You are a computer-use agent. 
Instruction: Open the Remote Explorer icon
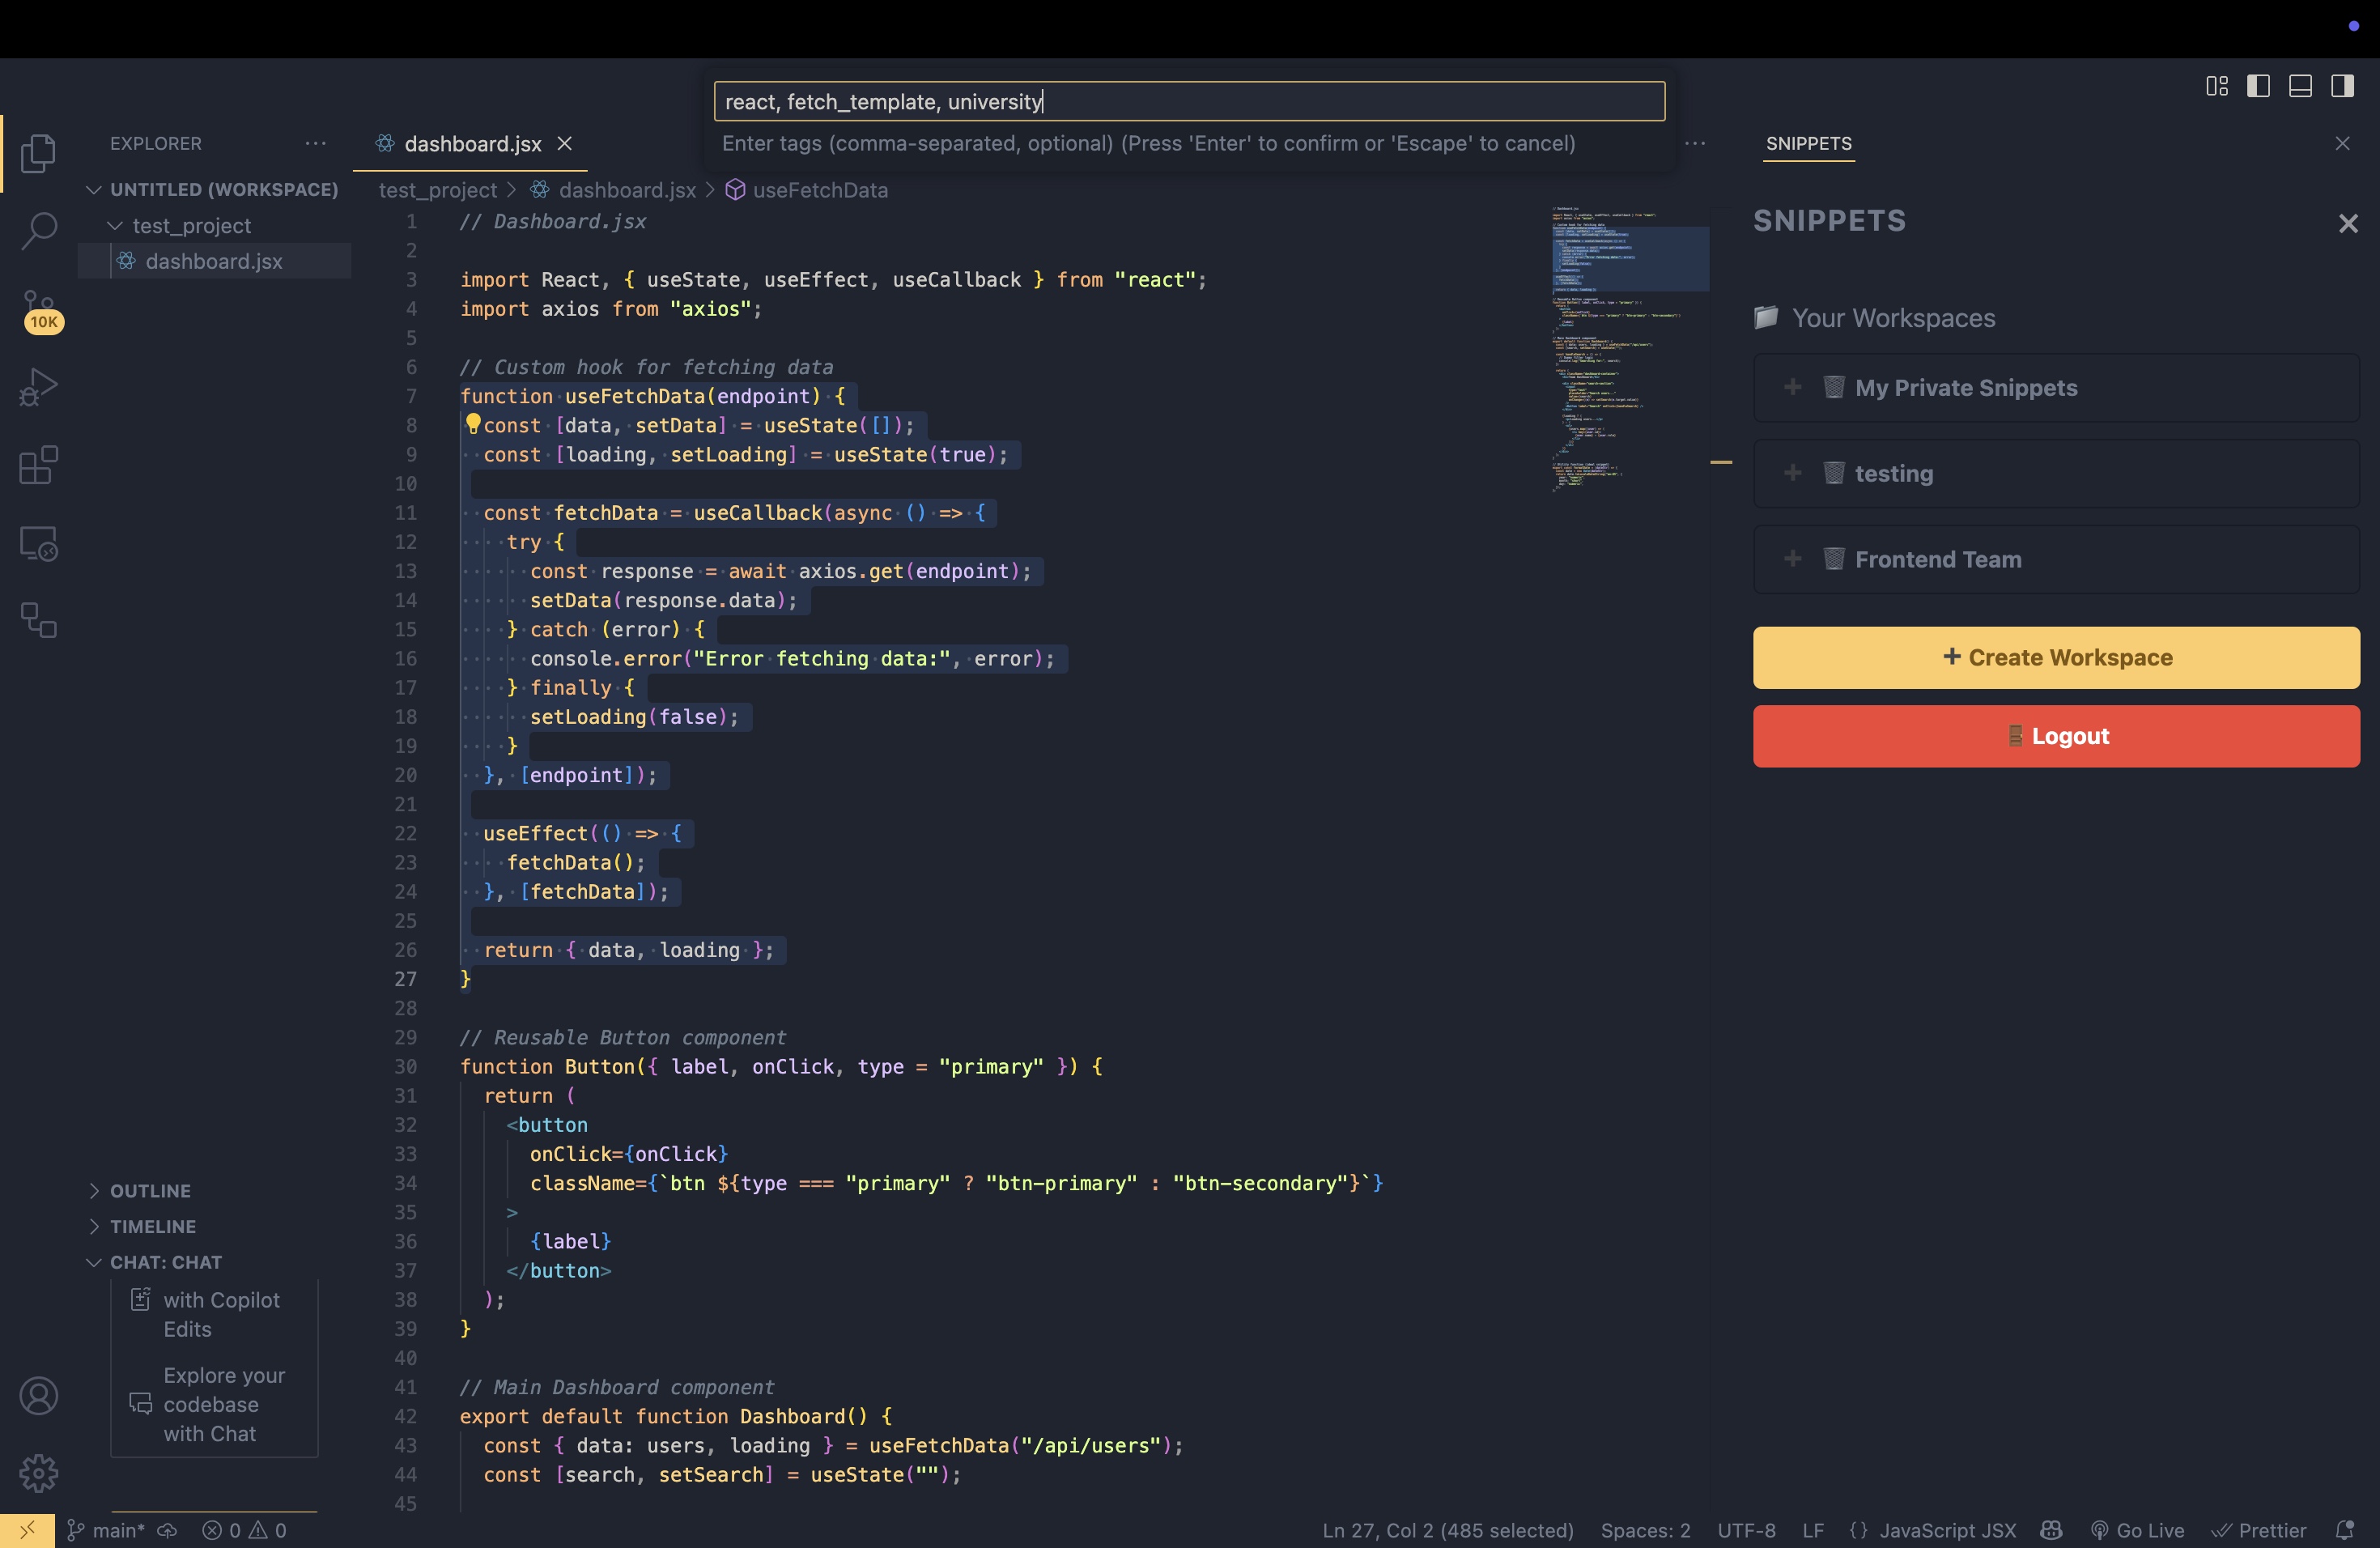38,543
